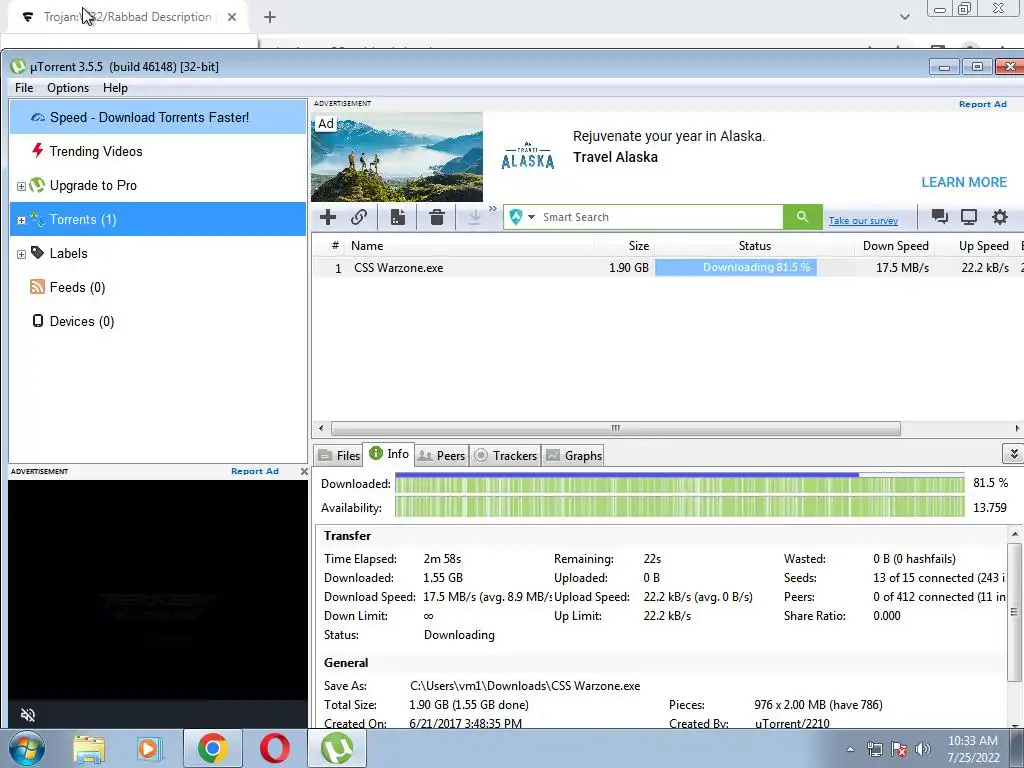This screenshot has width=1024, height=768.
Task: Click the Add Torrent from URL link icon
Action: coord(359,217)
